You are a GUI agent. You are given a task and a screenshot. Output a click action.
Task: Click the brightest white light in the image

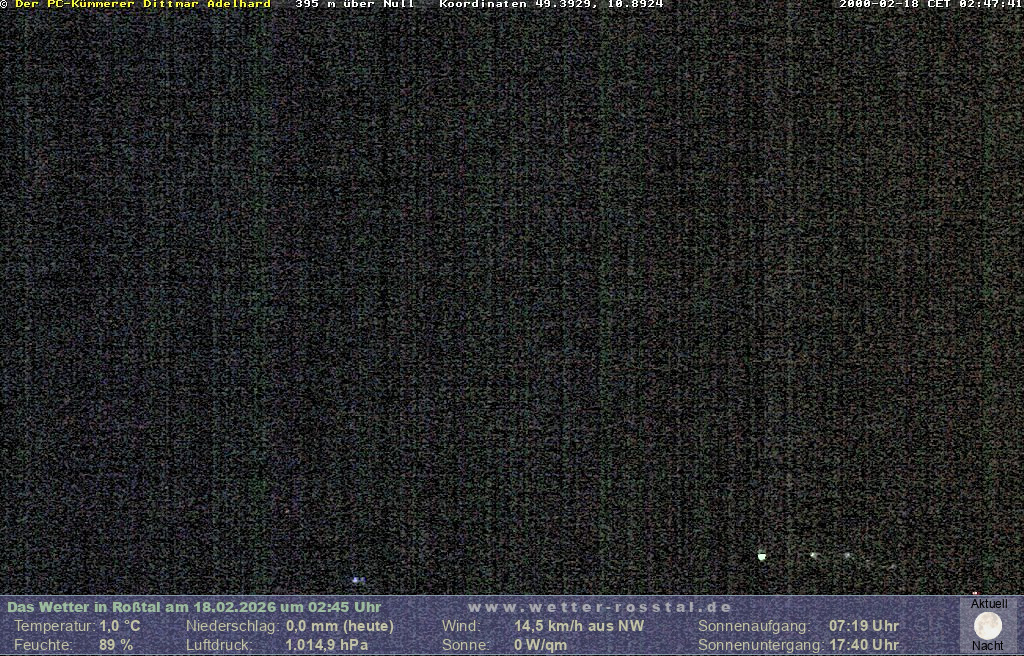[762, 556]
